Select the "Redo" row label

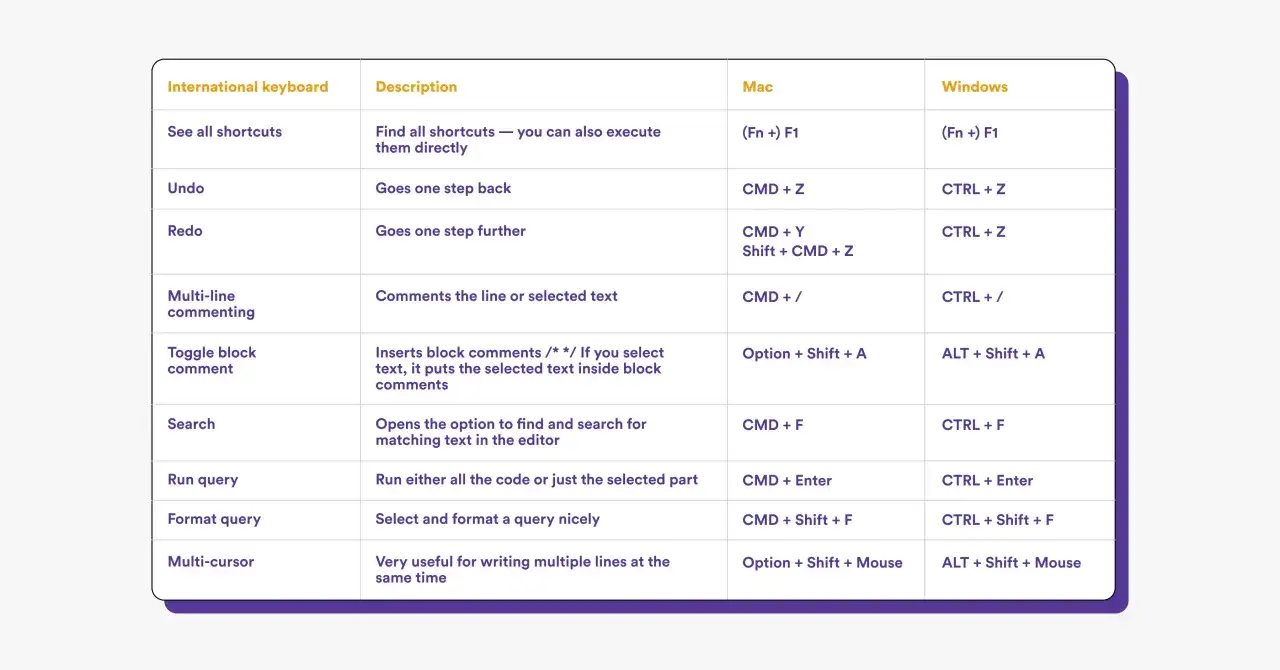[x=185, y=231]
